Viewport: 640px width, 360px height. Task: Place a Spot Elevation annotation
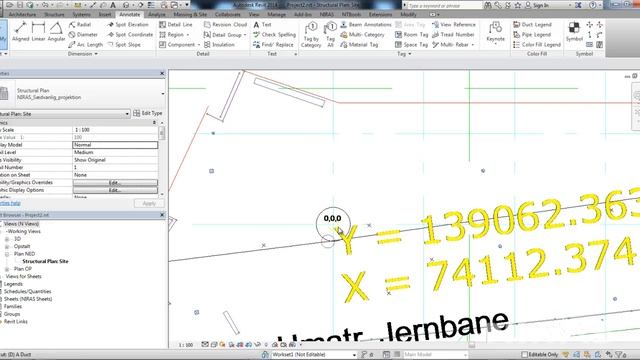tap(128, 24)
